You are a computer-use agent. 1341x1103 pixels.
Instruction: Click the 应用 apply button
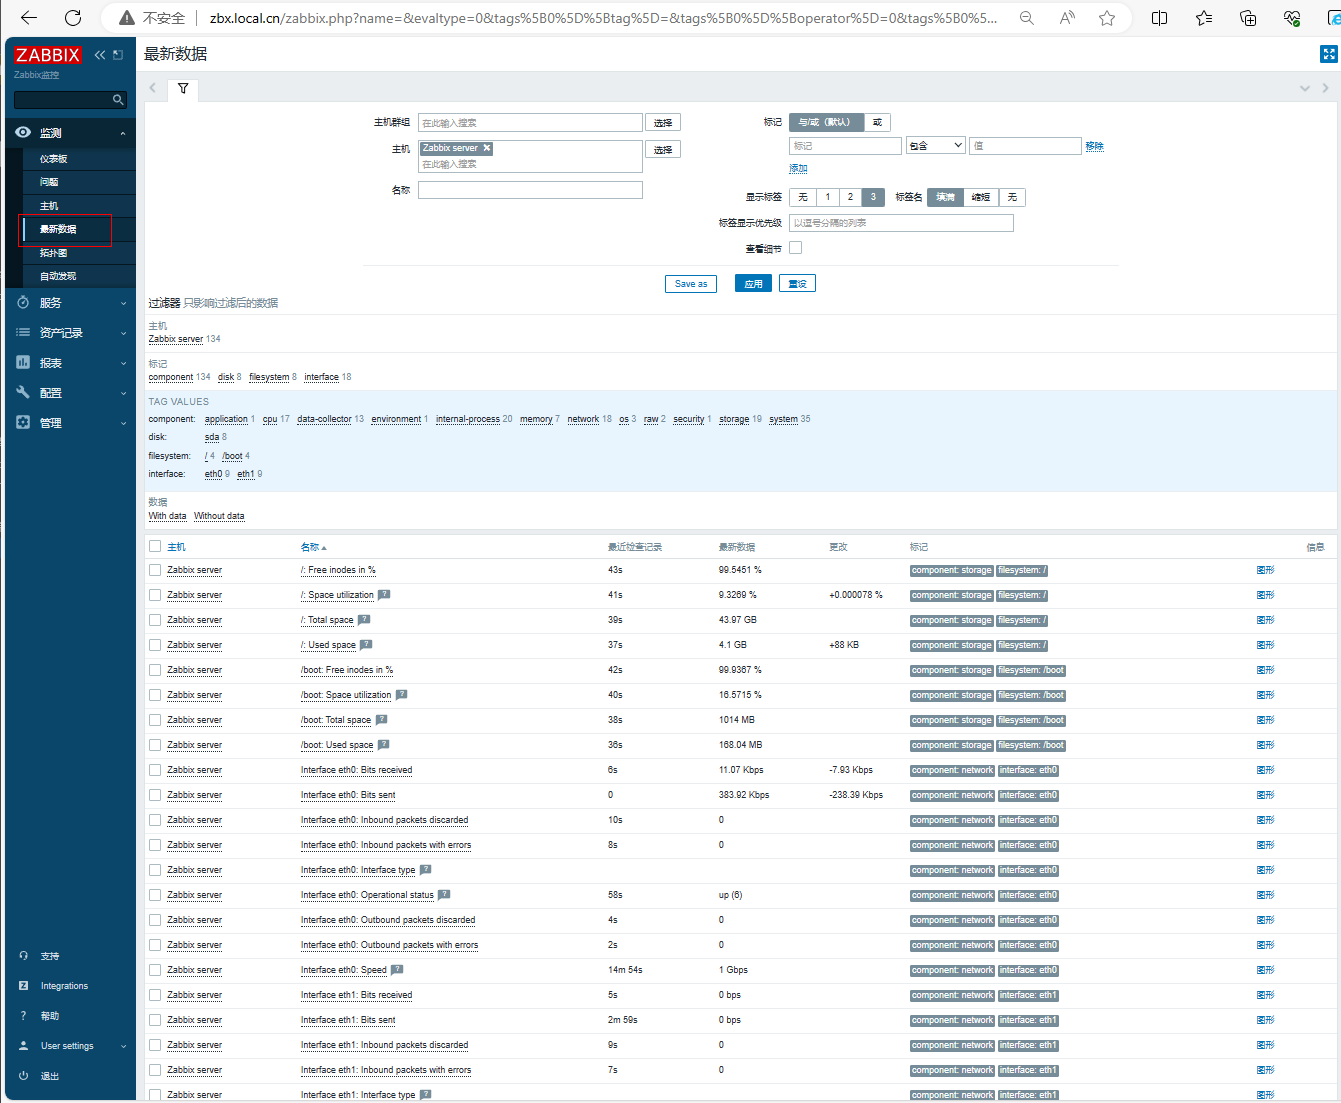(753, 284)
